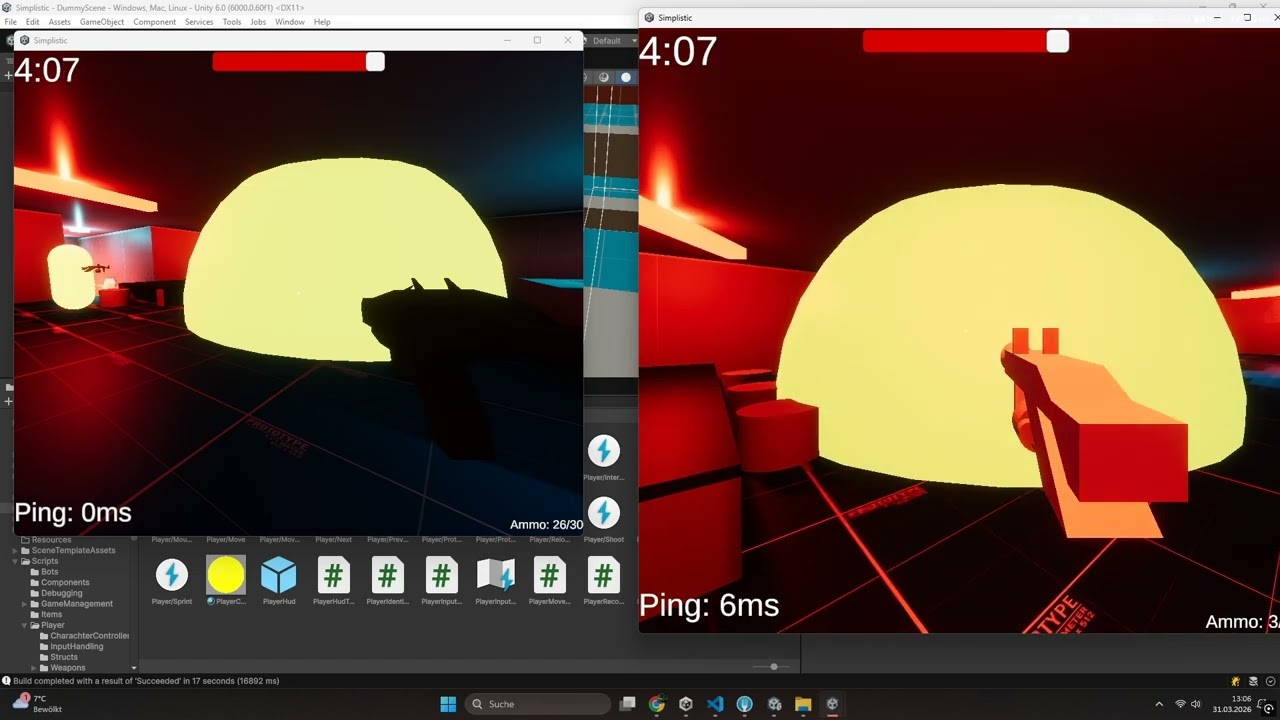Click the build succeeded status message
This screenshot has height=720, width=1280.
(x=146, y=681)
